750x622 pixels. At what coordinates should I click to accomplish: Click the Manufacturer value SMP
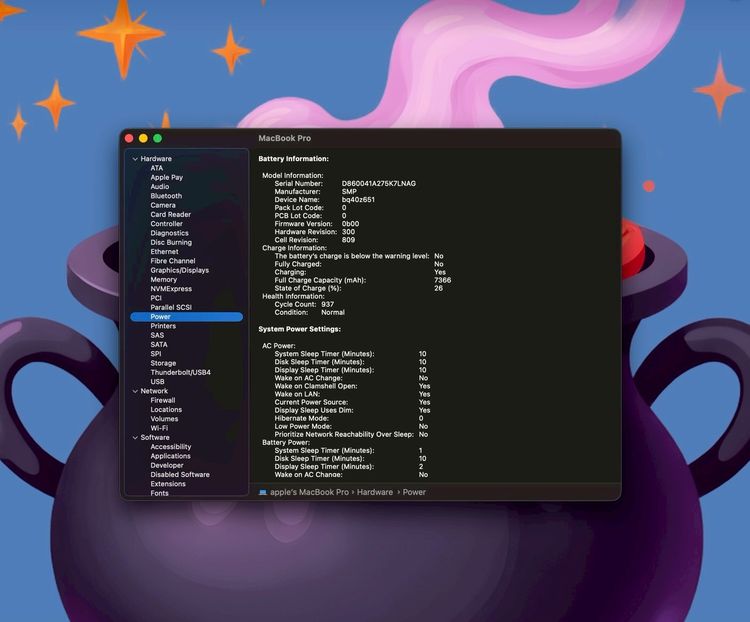[x=349, y=192]
